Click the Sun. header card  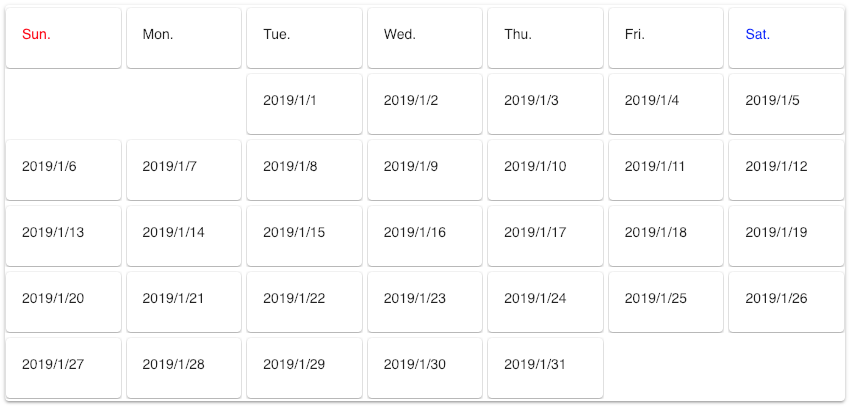63,38
